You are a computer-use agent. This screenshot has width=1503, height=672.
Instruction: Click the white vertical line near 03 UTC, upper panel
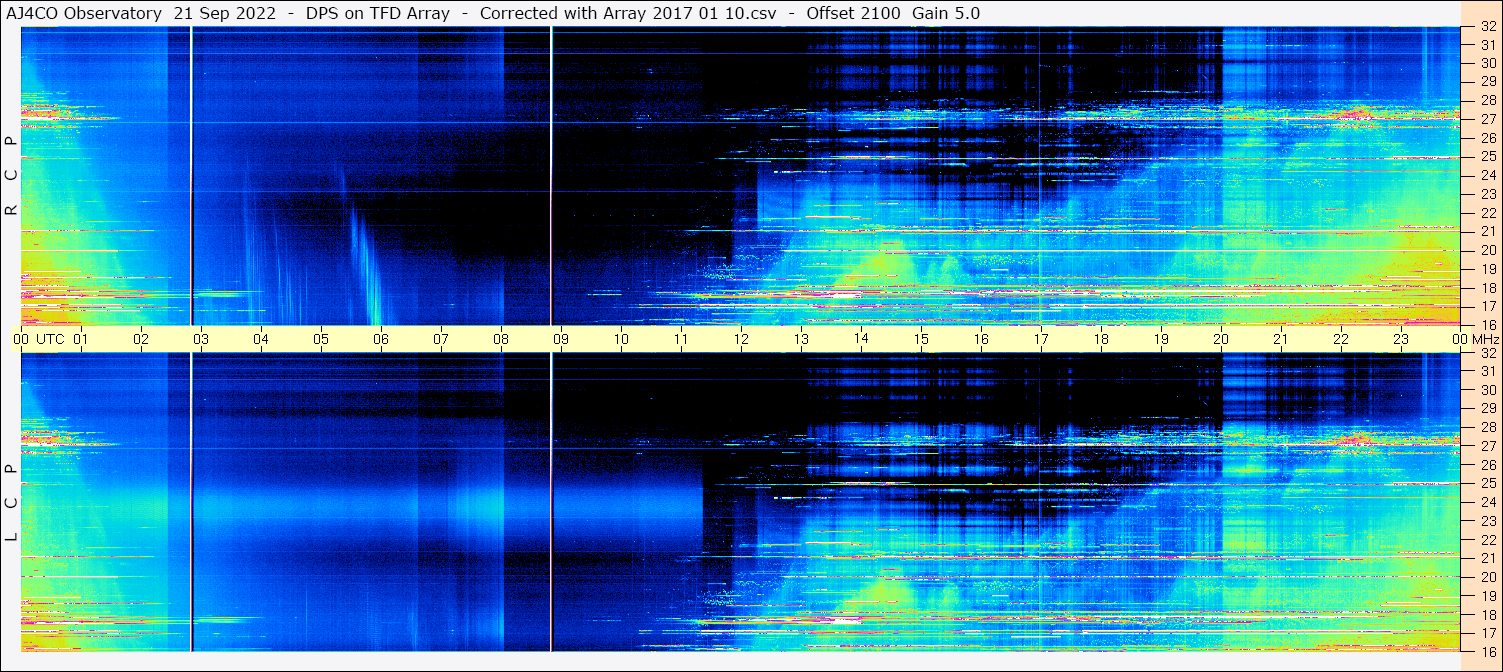191,176
